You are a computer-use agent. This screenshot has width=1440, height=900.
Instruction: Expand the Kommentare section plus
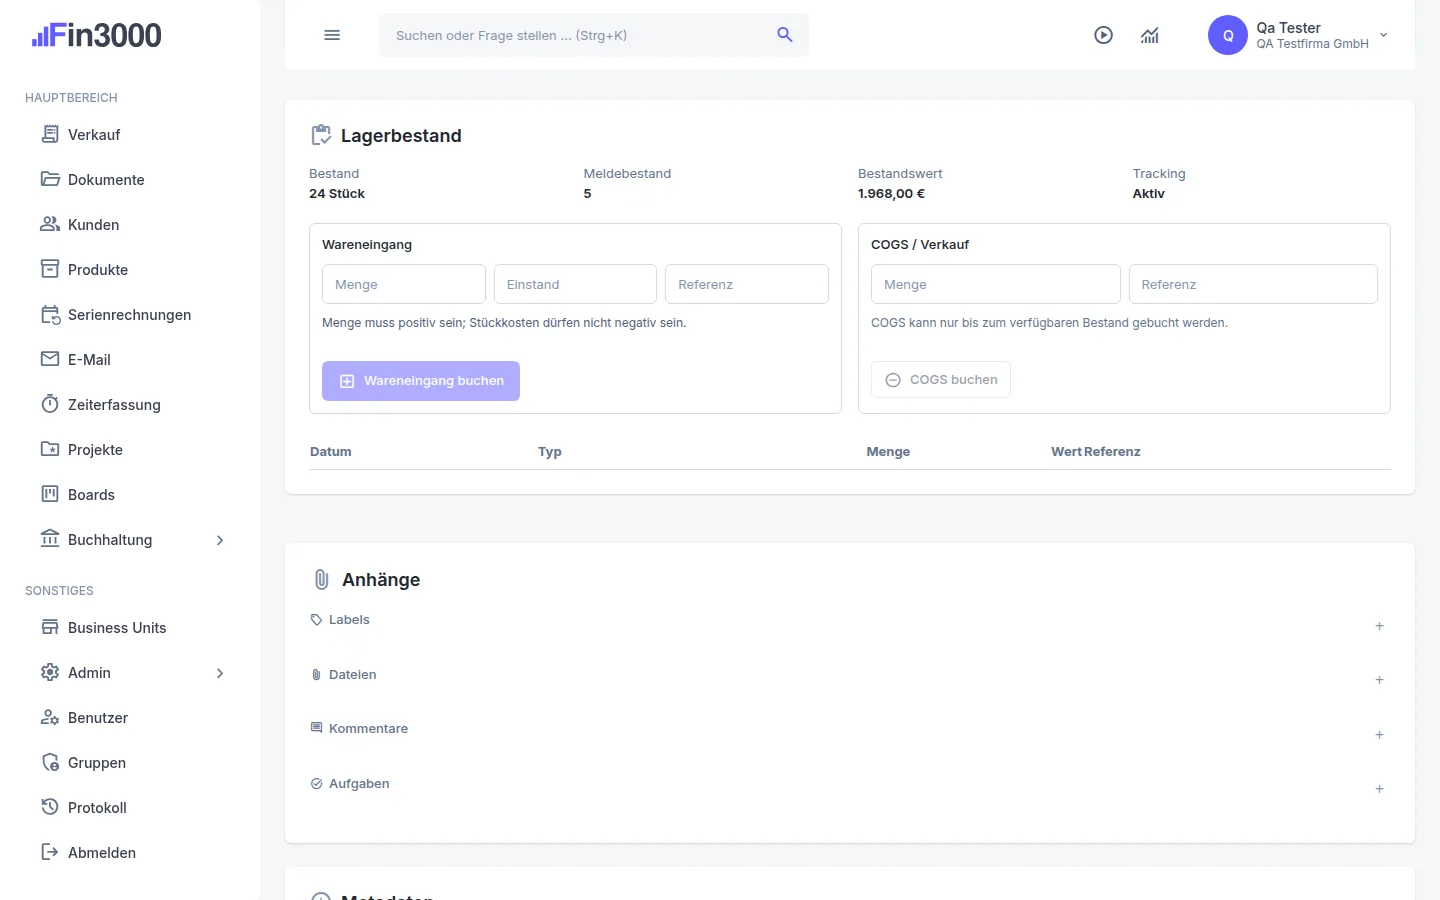coord(1379,735)
